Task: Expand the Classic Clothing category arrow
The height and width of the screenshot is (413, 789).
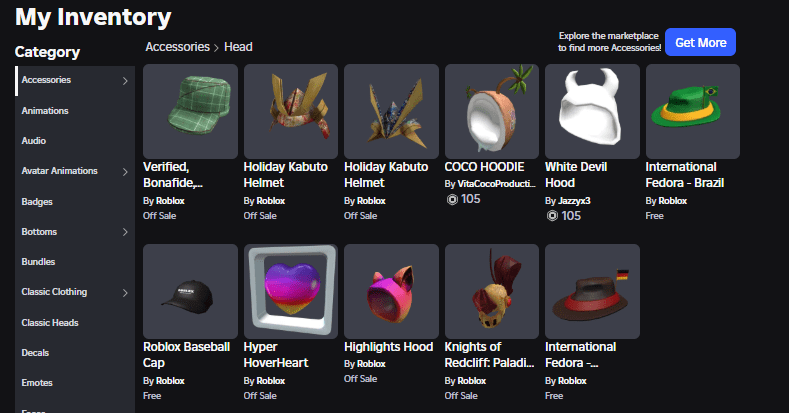Action: (125, 292)
